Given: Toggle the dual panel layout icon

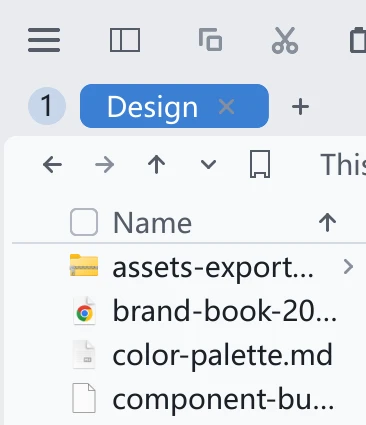Looking at the screenshot, I should point(125,40).
